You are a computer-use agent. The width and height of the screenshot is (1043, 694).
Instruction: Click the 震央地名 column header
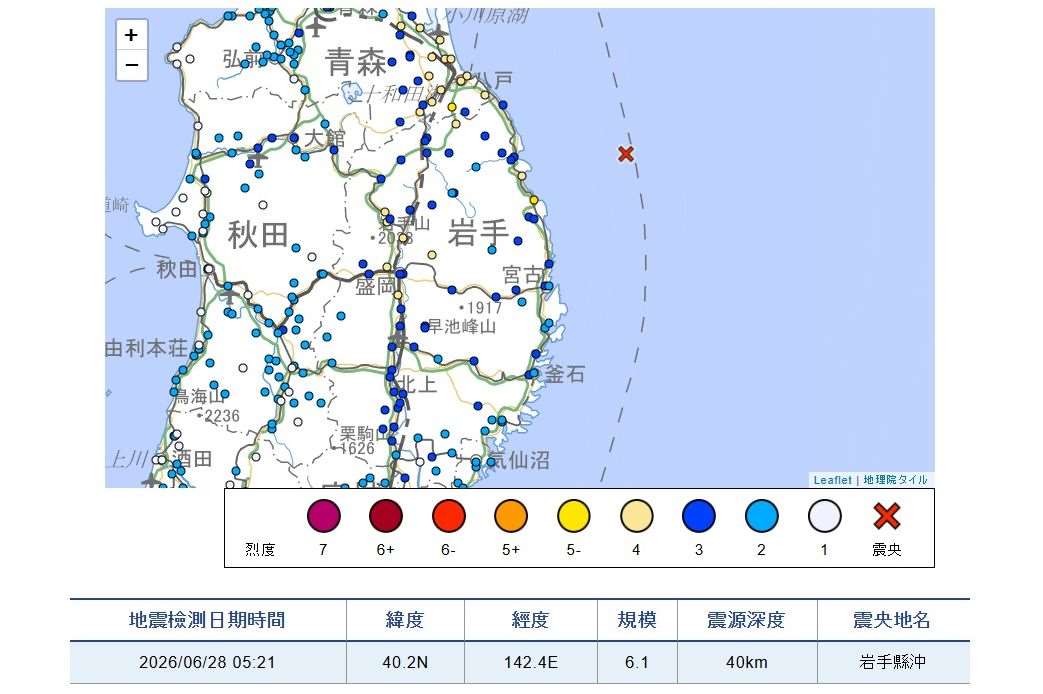[892, 620]
